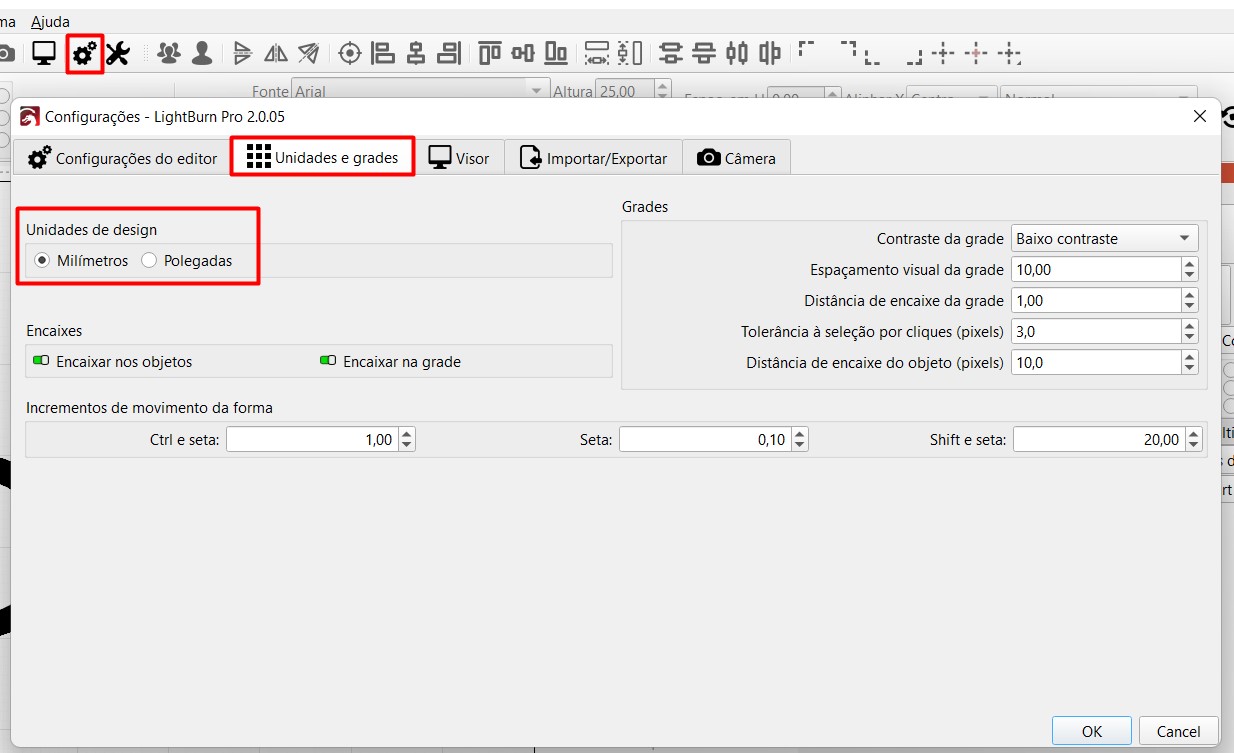Open settings with the gears toolbar icon

85,53
